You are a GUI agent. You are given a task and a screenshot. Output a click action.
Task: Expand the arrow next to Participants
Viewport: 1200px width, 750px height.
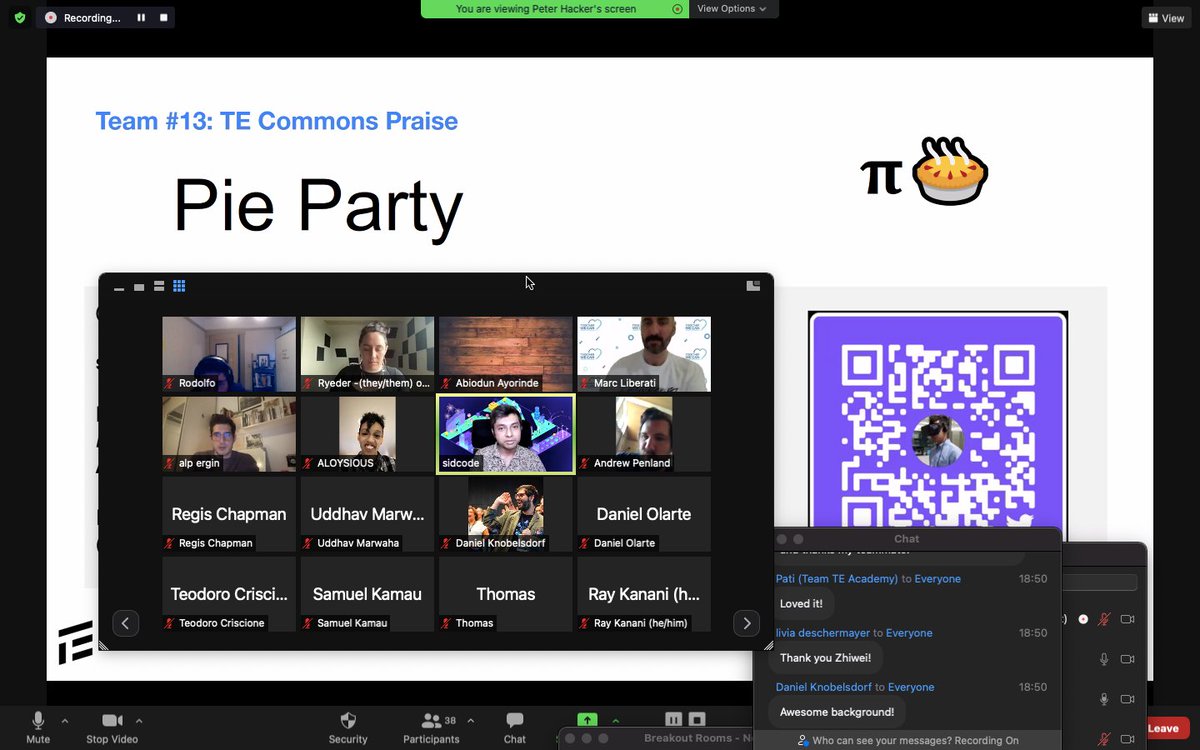tap(471, 720)
